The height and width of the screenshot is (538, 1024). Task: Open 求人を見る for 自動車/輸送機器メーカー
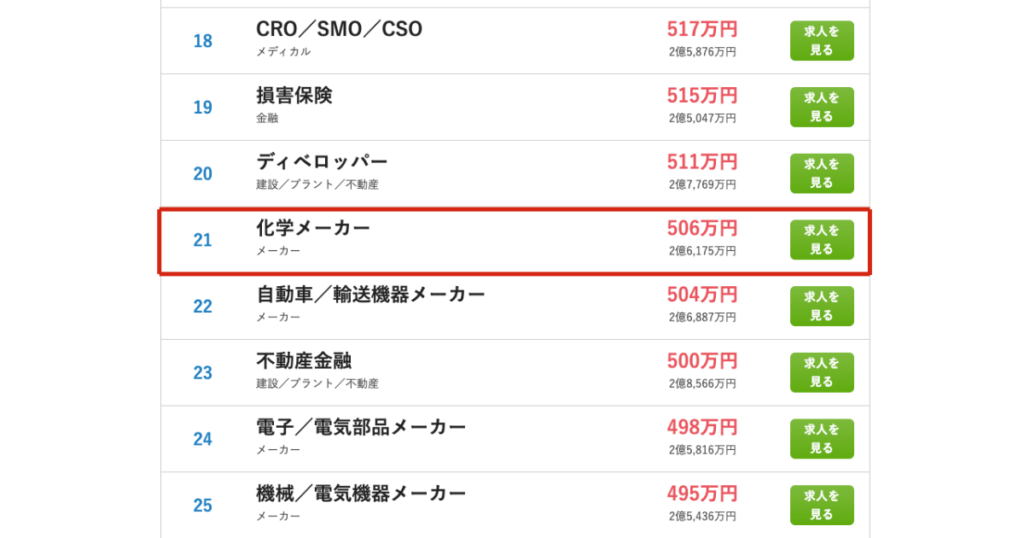click(x=822, y=306)
